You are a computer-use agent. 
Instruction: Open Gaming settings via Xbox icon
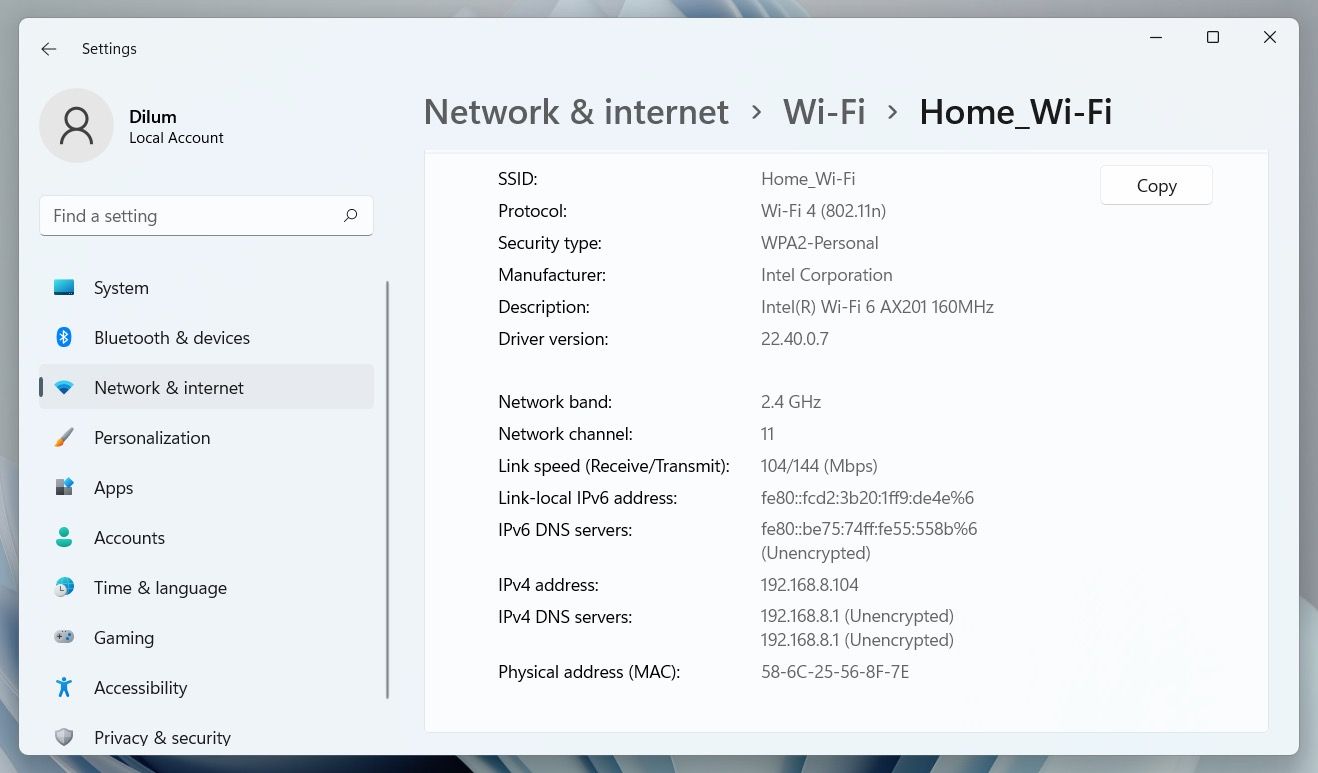click(x=64, y=637)
